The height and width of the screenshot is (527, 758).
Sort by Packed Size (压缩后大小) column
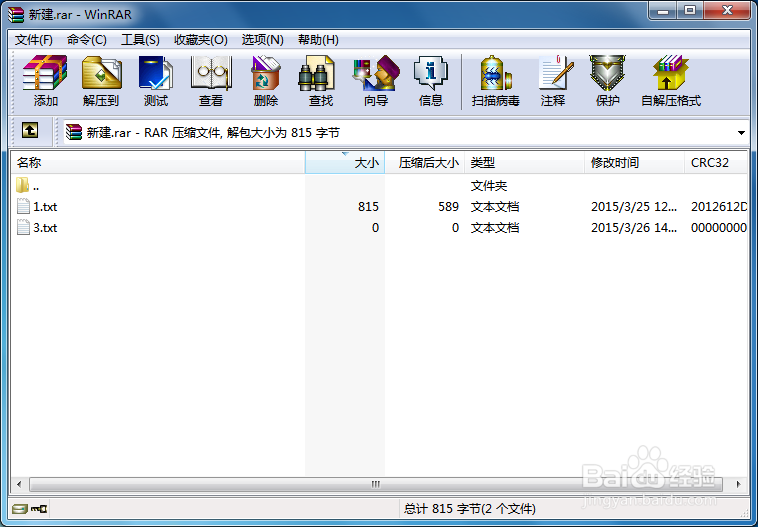click(425, 162)
